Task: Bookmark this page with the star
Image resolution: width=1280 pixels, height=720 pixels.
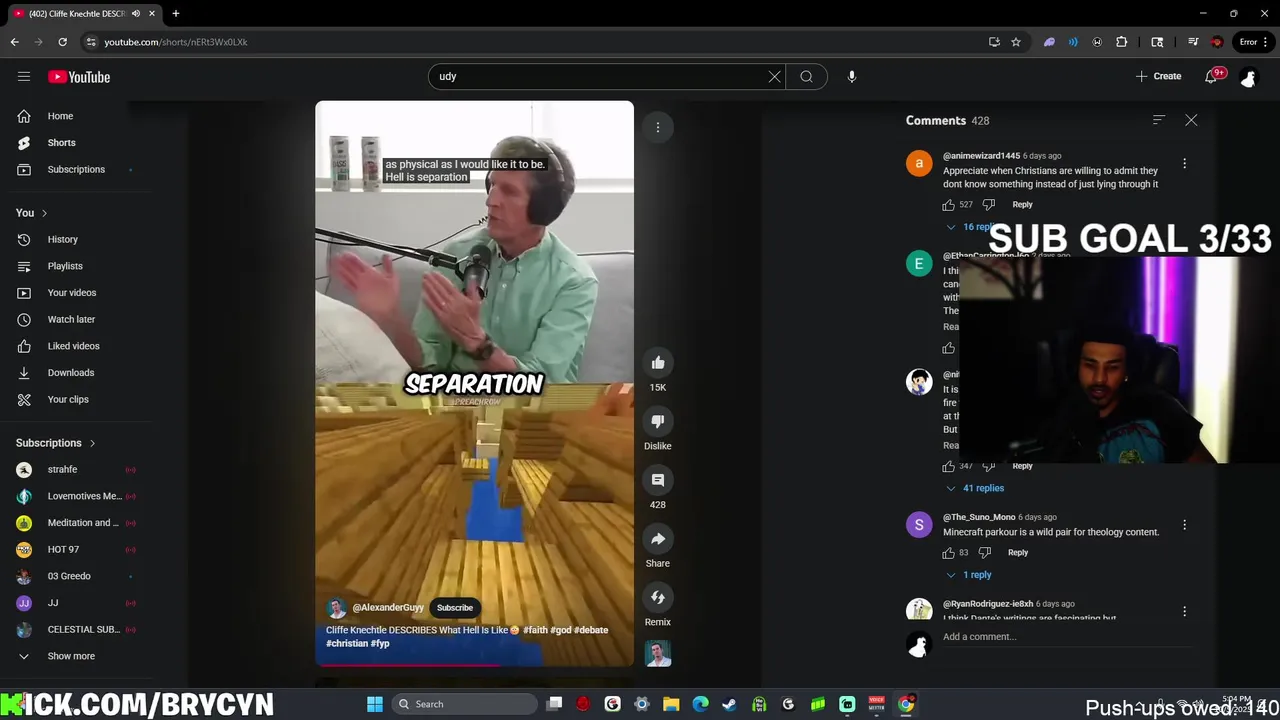Action: [x=1016, y=42]
